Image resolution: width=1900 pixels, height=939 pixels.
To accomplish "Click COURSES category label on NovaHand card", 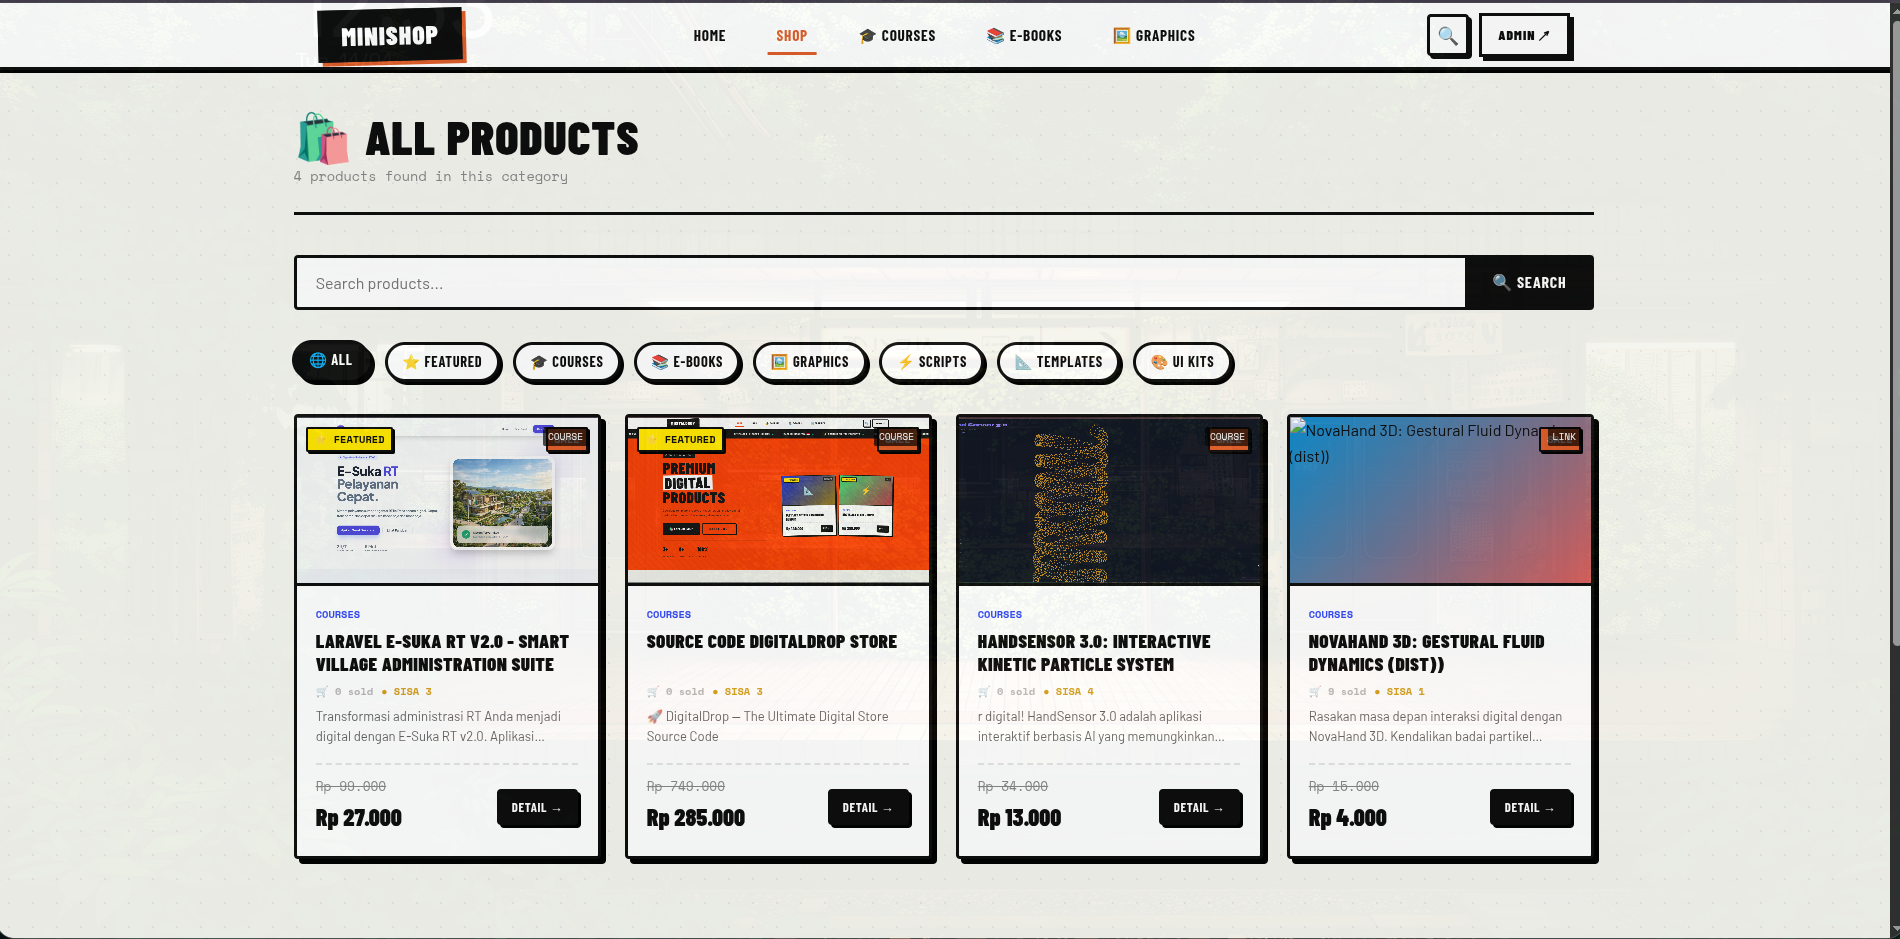I will 1331,615.
